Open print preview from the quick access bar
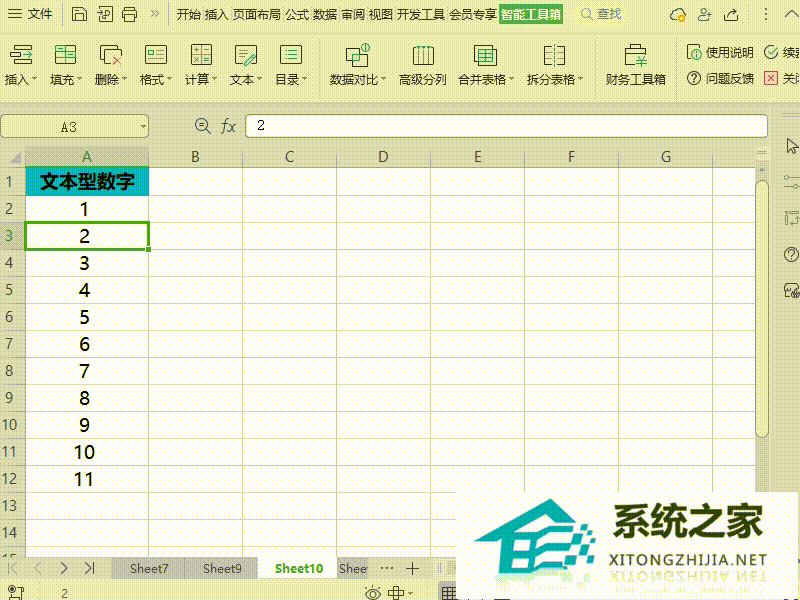 [105, 14]
